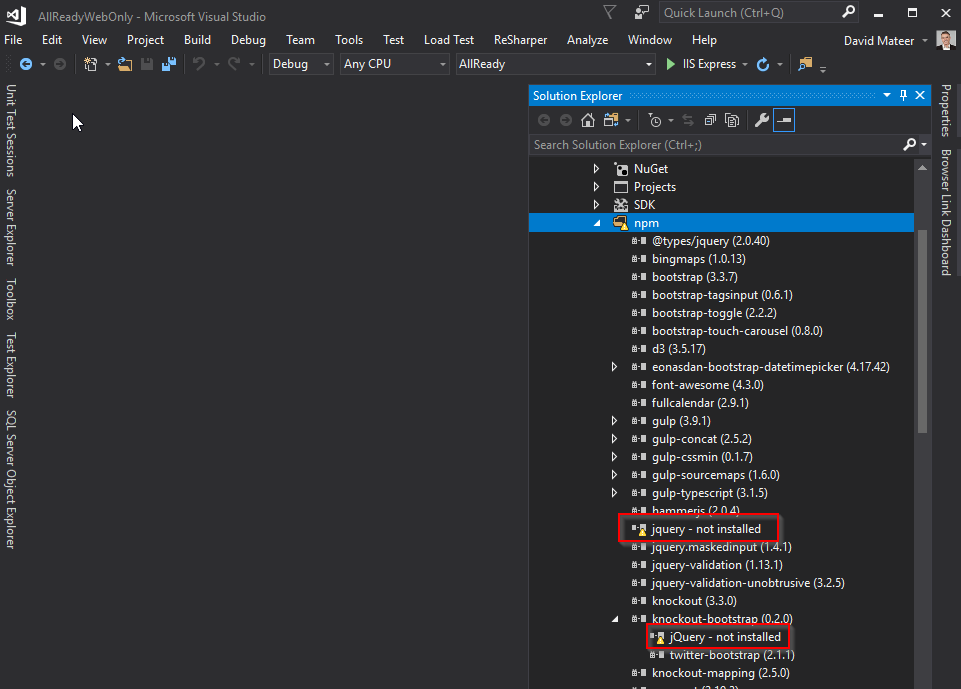The width and height of the screenshot is (961, 689).
Task: Click the Navigate Backward toolbar icon
Action: 26,64
